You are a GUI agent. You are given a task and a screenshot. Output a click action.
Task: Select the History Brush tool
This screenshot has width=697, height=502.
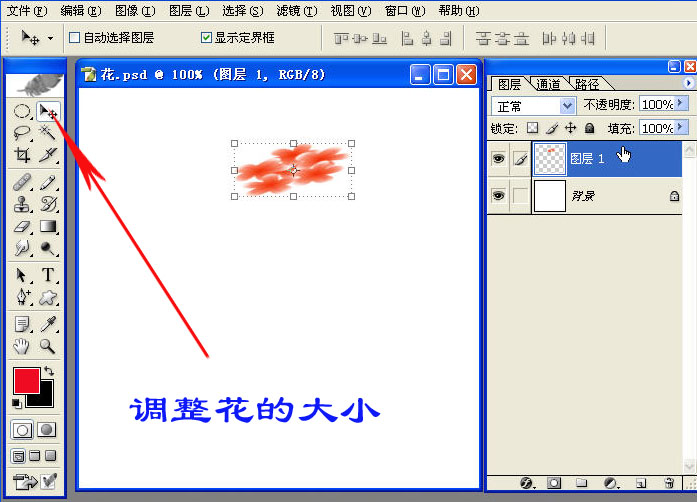point(48,205)
